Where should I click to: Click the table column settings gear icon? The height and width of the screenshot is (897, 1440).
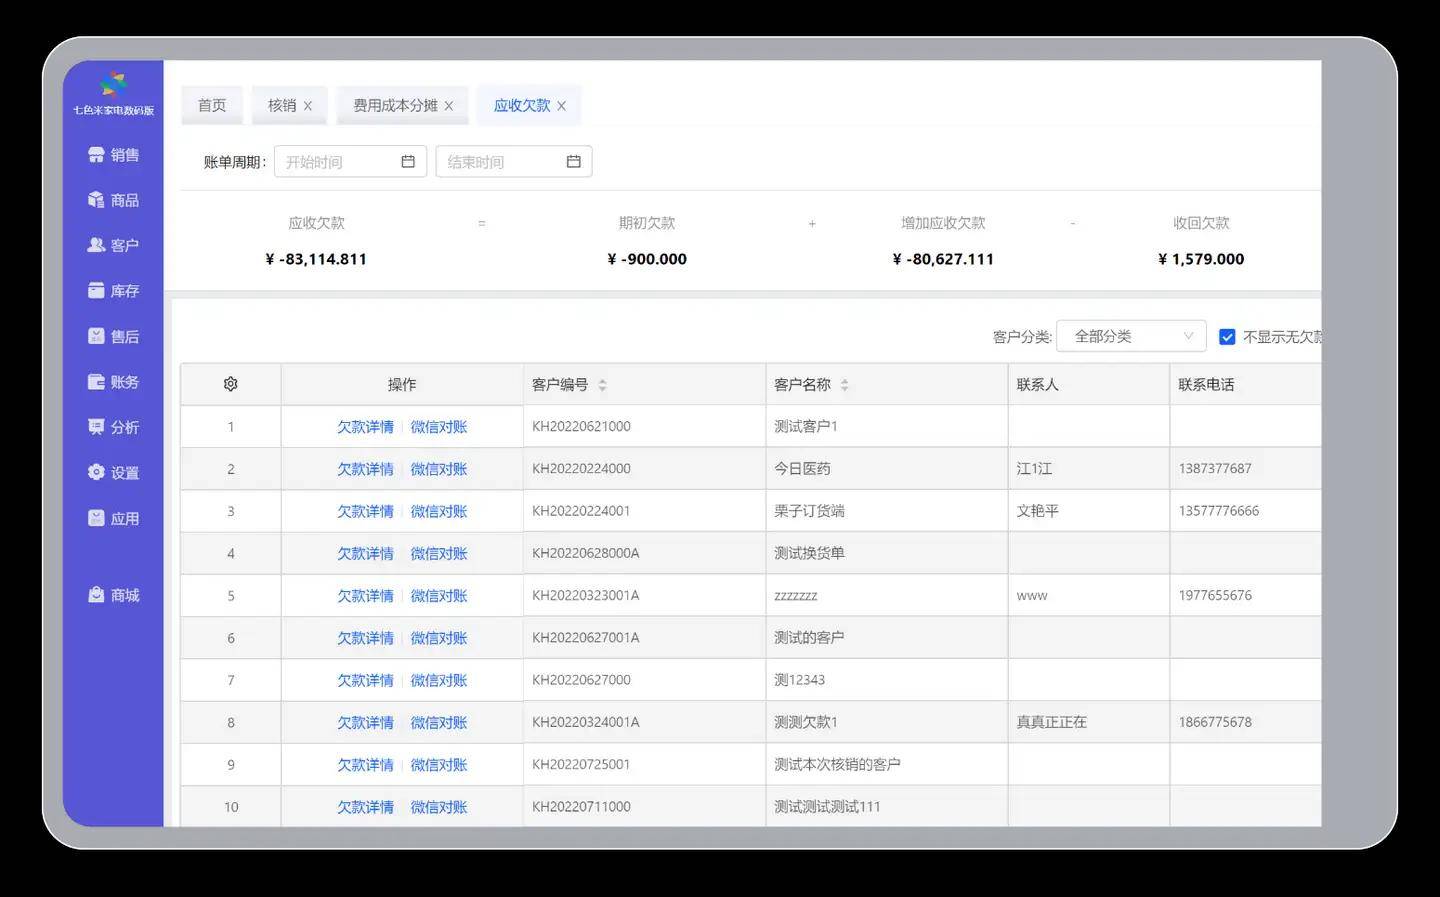[231, 384]
